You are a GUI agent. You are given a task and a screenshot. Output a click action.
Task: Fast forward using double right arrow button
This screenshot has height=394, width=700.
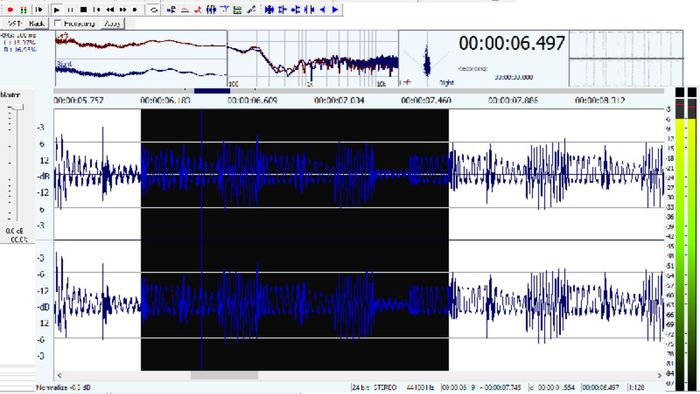[x=123, y=9]
